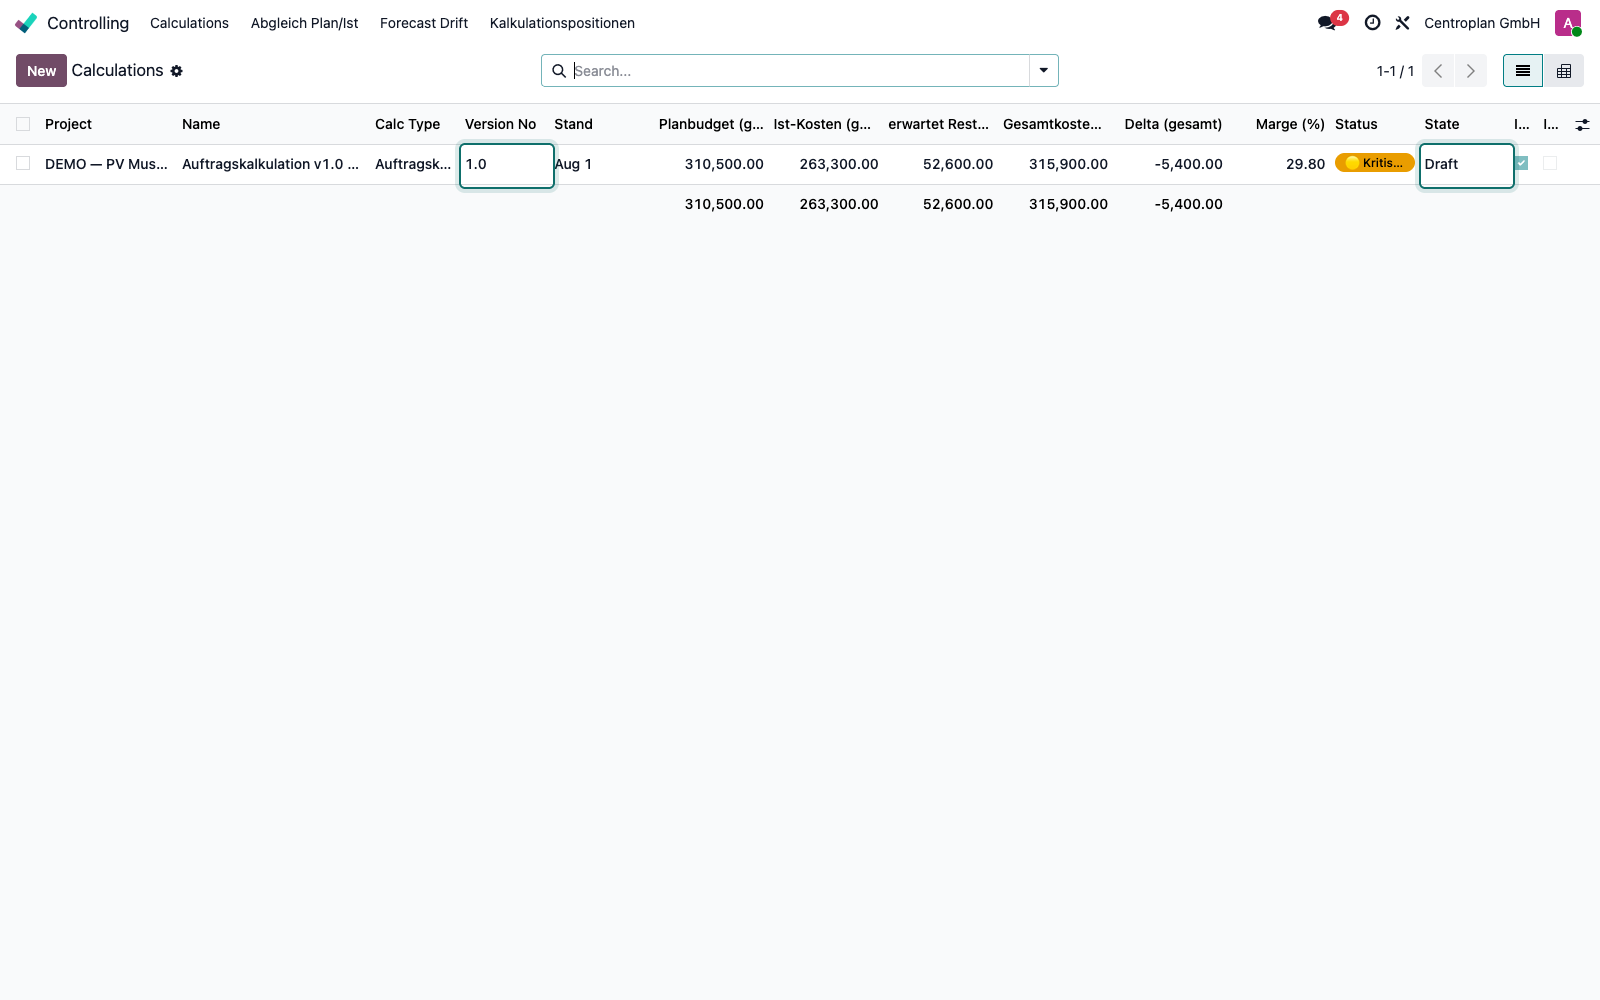Toggle the unchecked boolean field in row
The width and height of the screenshot is (1600, 1000).
[x=1550, y=163]
